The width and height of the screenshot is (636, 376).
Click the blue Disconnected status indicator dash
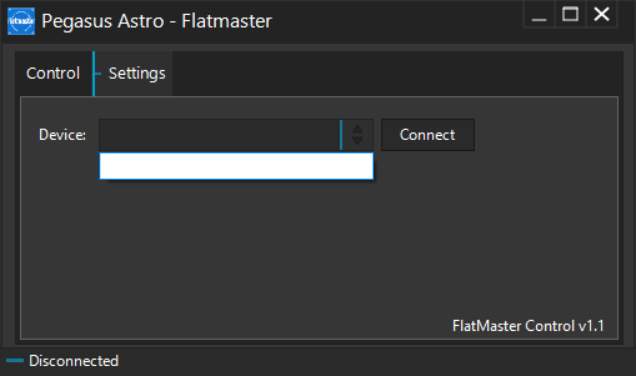click(x=15, y=361)
